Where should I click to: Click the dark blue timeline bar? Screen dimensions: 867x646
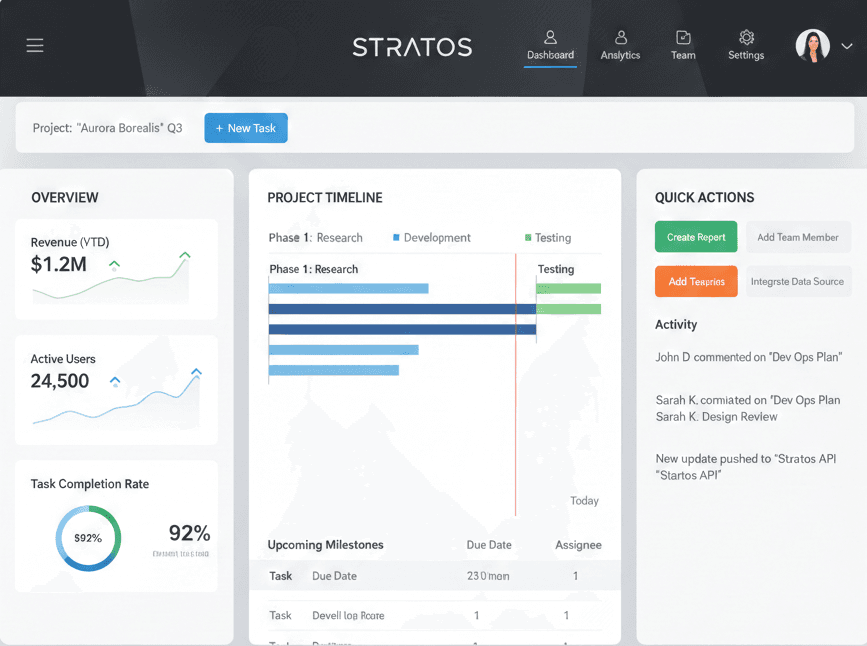click(x=402, y=309)
